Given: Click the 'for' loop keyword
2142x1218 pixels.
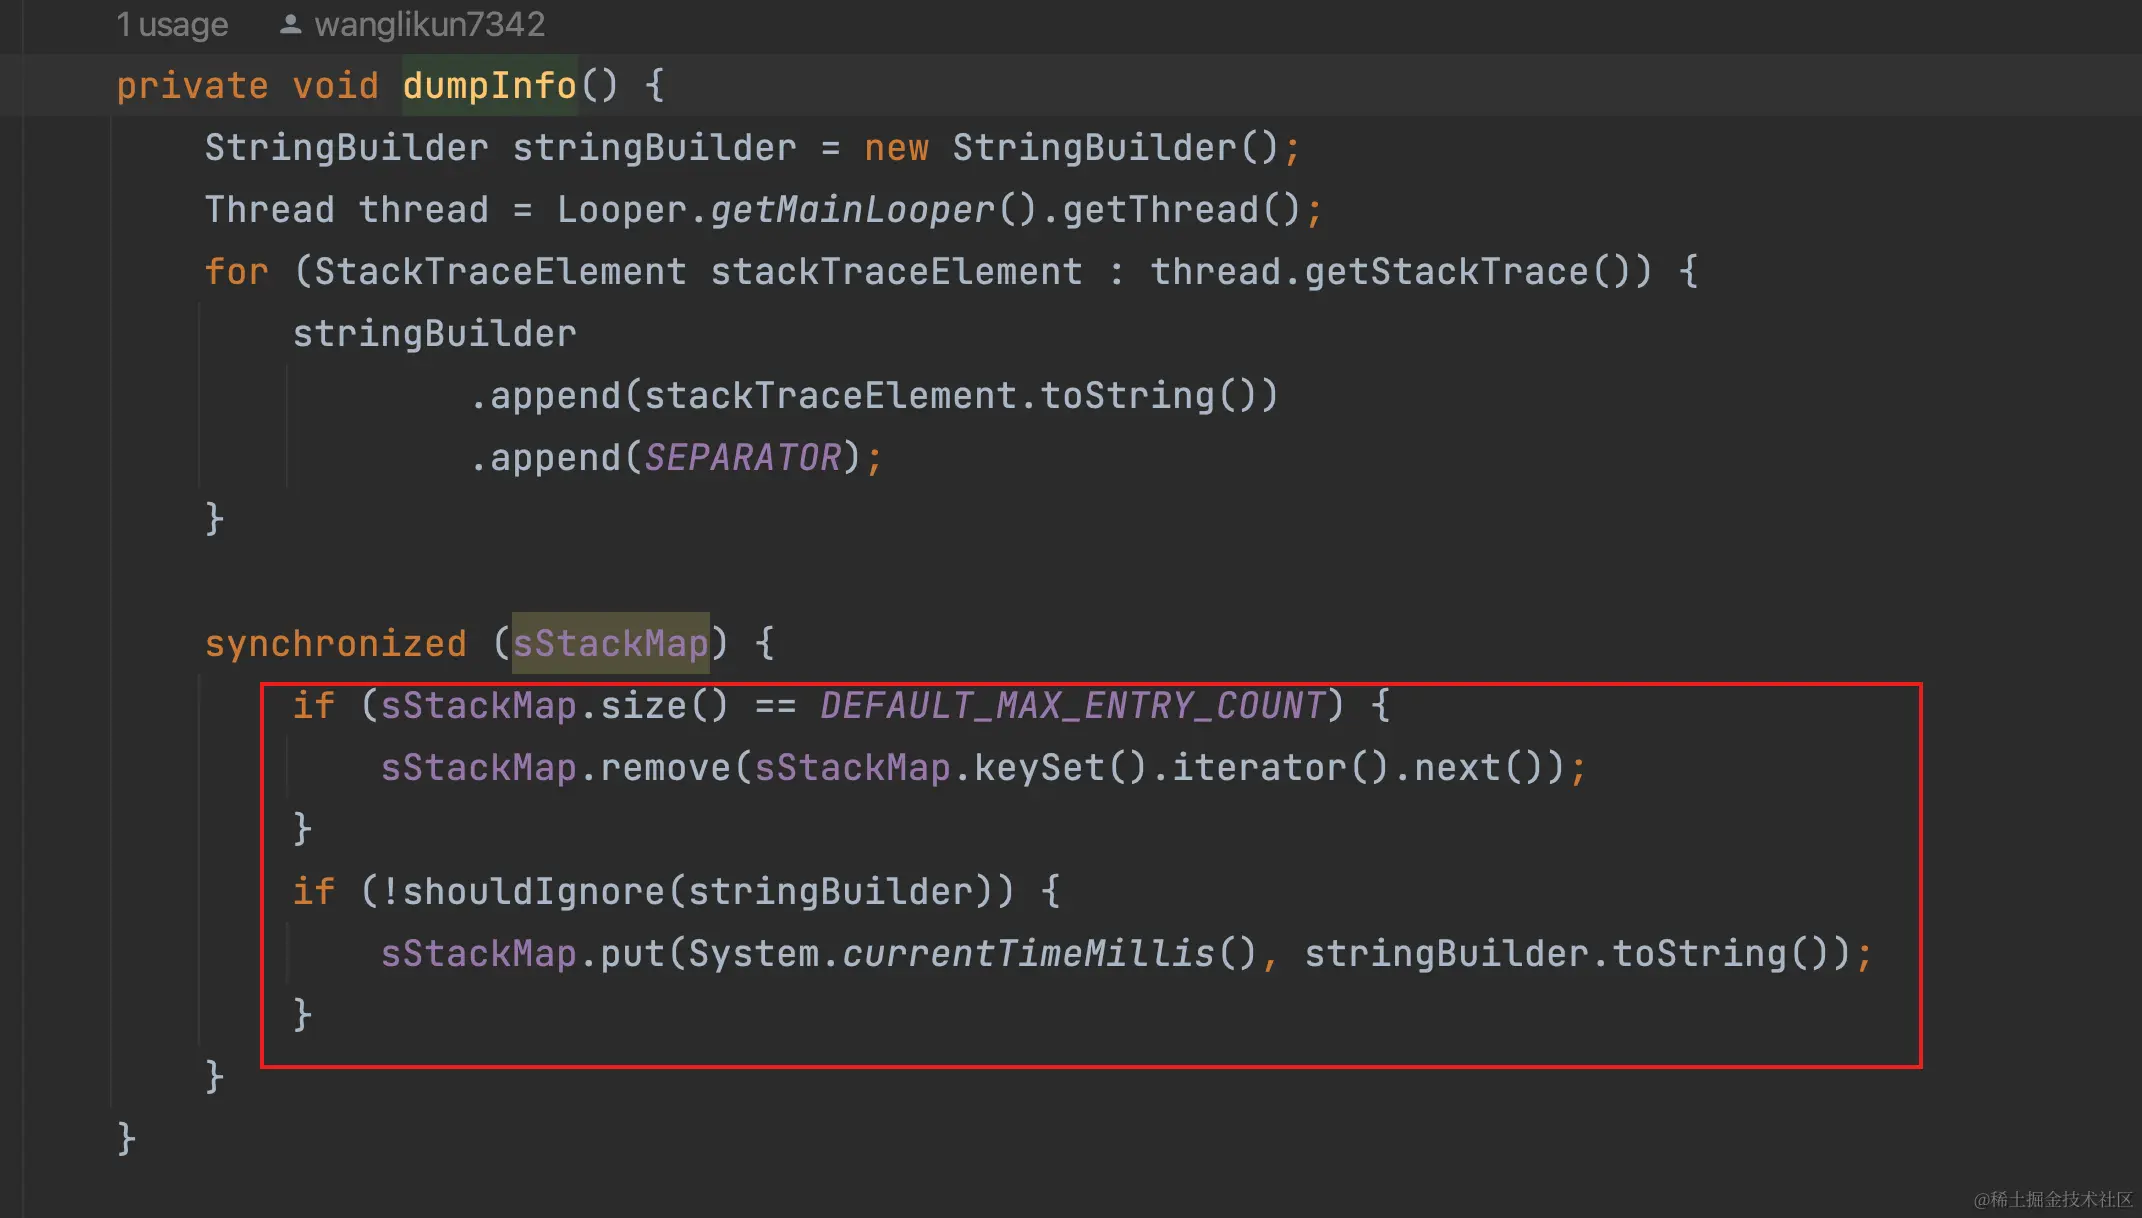Looking at the screenshot, I should pyautogui.click(x=237, y=272).
